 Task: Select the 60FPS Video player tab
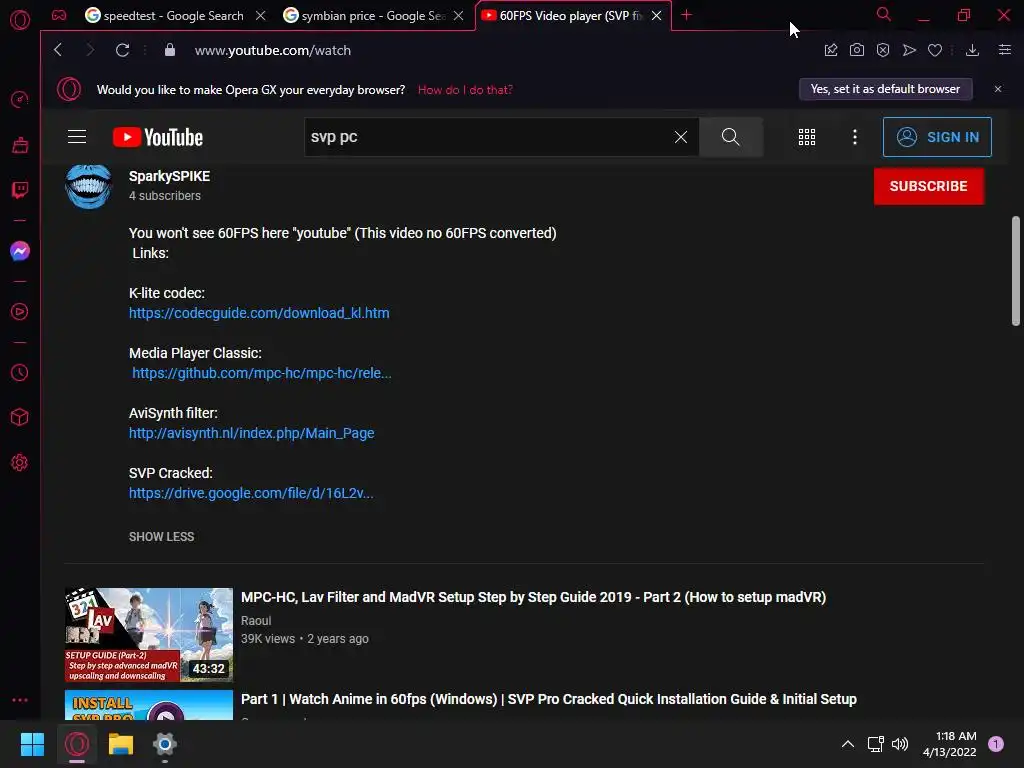pos(563,16)
